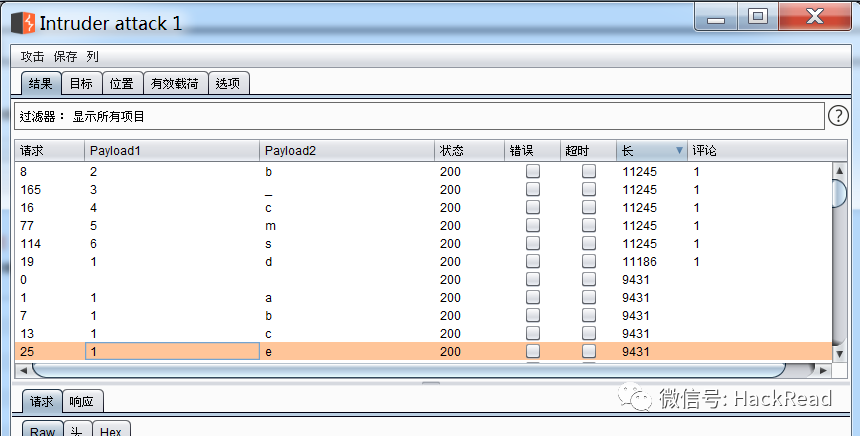Open the 头 headers view tab
The width and height of the screenshot is (860, 436).
[77, 430]
